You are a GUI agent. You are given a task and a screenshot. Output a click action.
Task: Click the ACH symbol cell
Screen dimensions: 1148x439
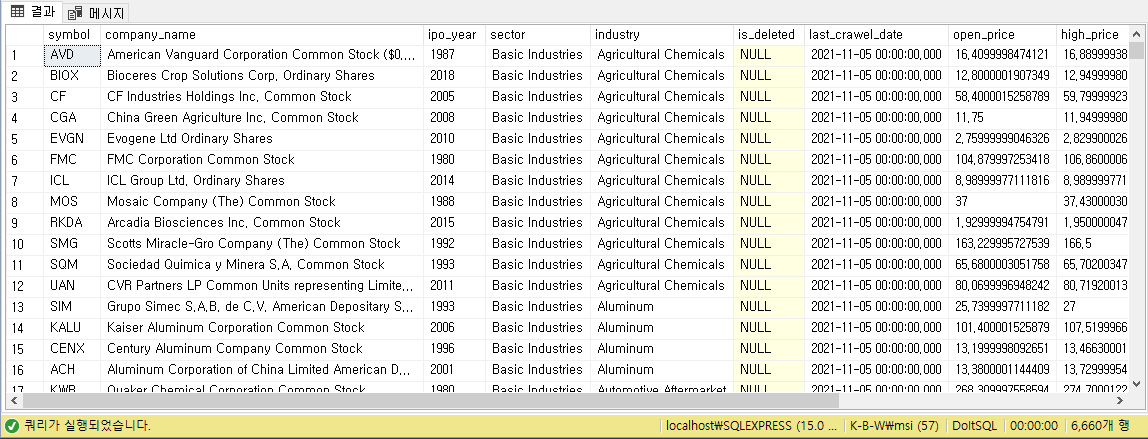click(72, 369)
